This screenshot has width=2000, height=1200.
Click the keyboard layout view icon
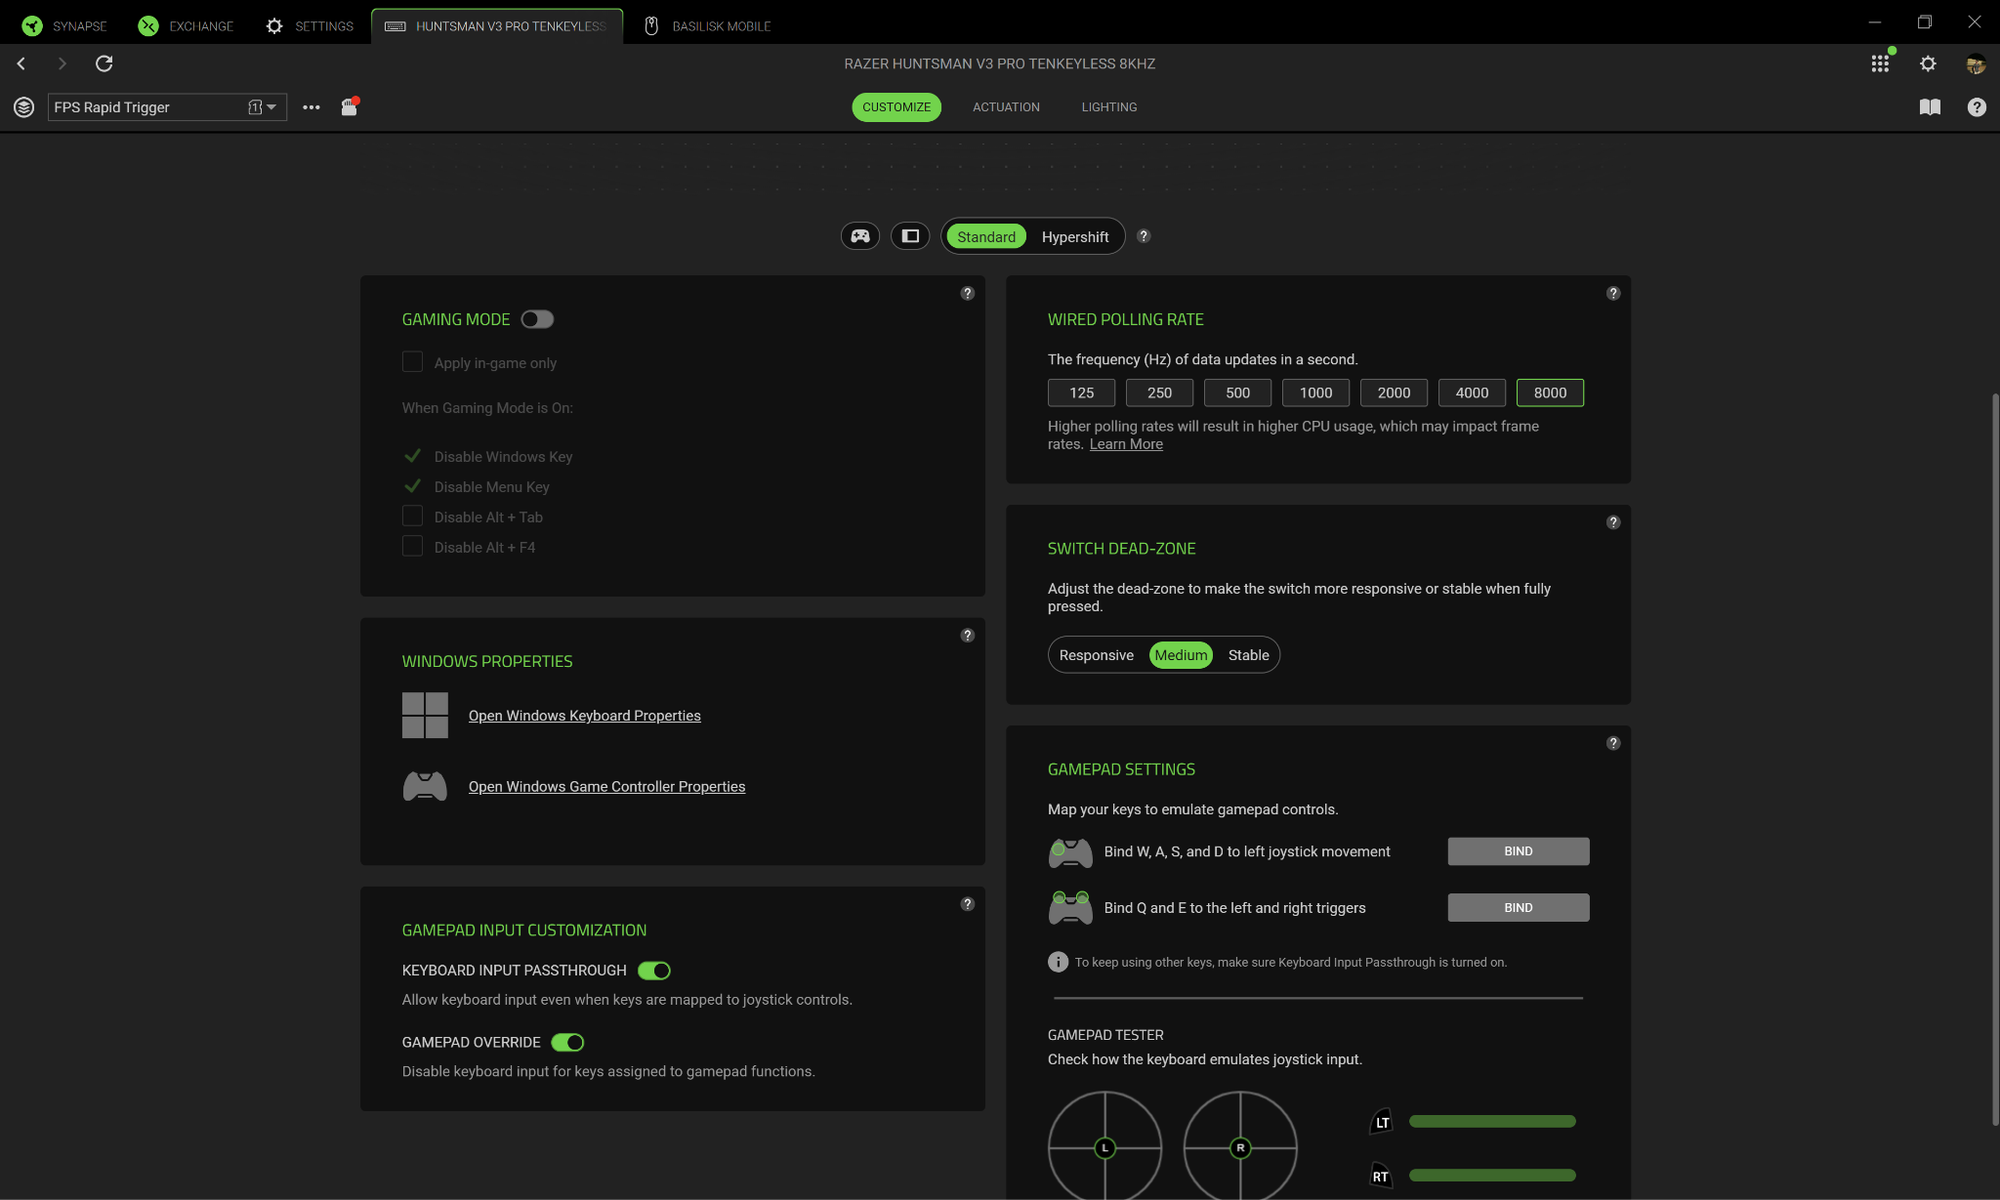(910, 236)
